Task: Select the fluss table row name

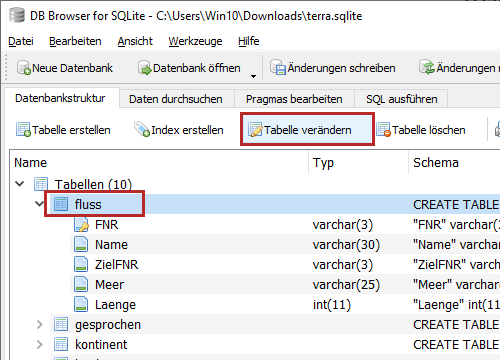Action: click(x=88, y=204)
